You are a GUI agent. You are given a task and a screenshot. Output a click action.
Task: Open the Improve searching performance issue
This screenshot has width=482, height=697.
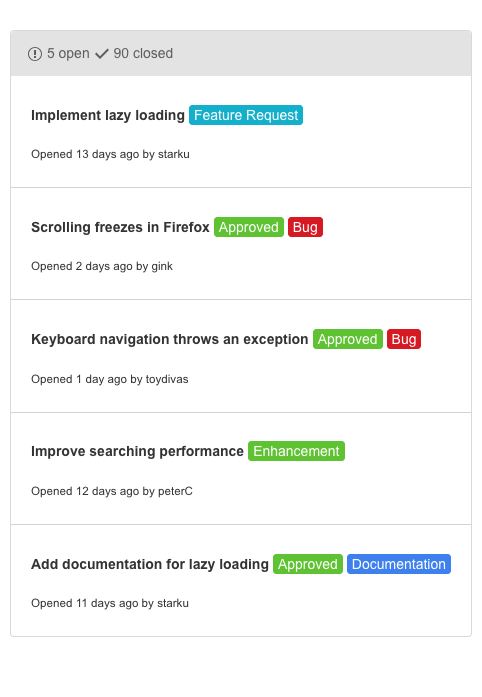point(137,451)
